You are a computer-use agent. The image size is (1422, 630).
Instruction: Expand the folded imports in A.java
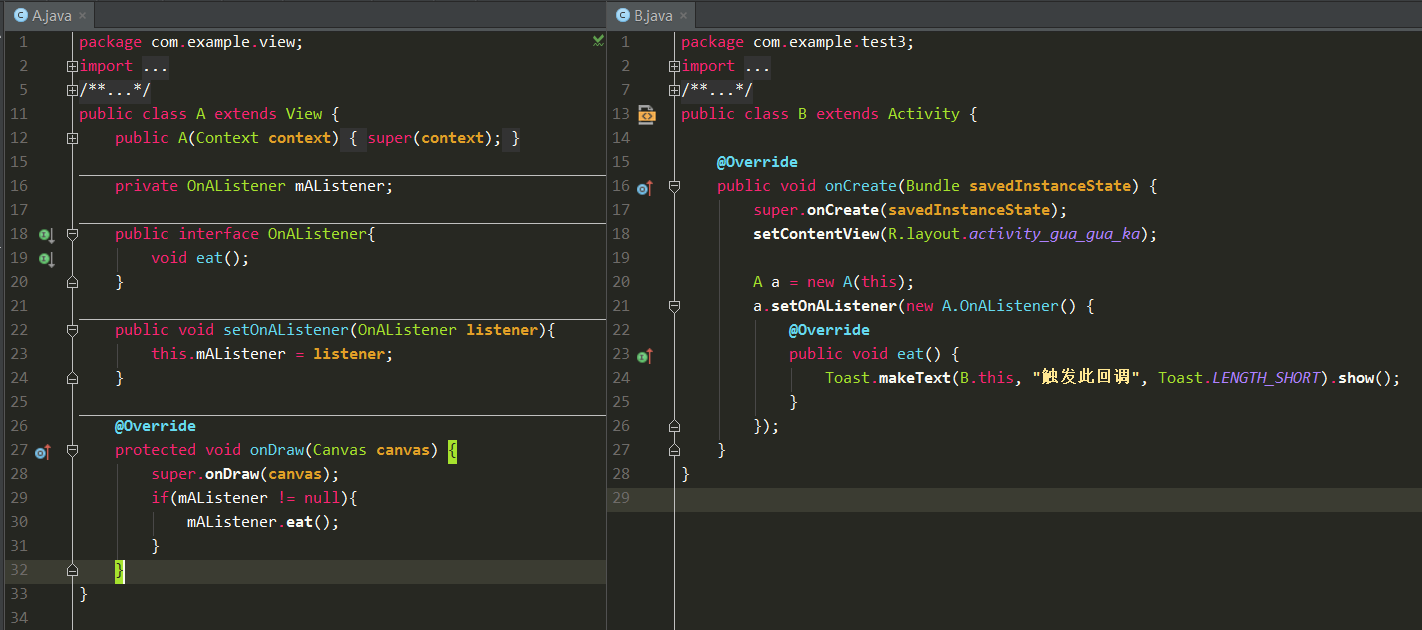point(72,66)
